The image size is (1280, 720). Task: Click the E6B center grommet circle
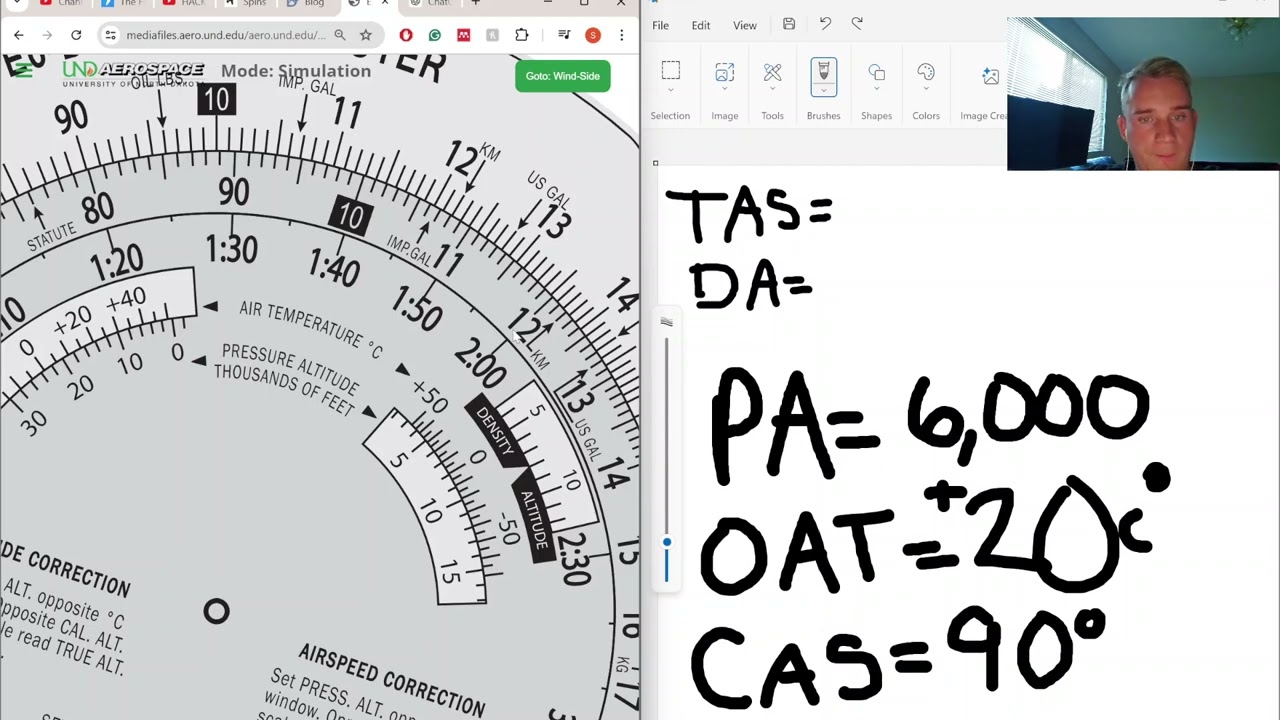(216, 611)
